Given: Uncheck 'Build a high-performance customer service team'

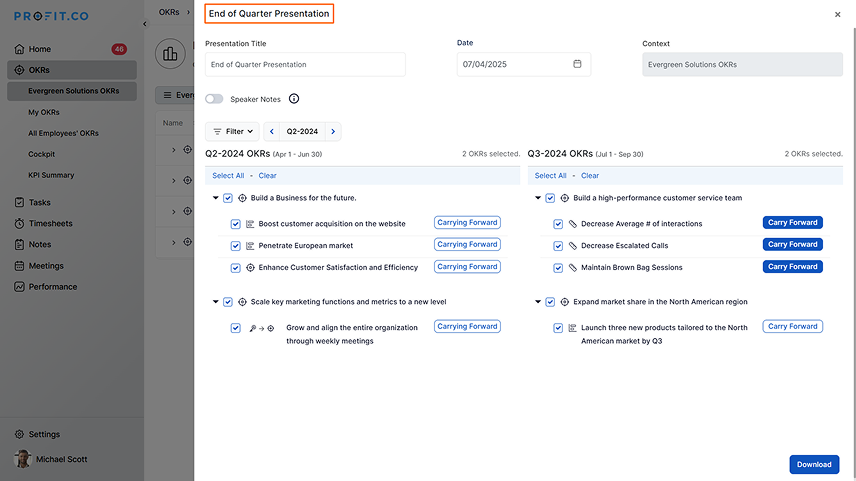Looking at the screenshot, I should click(550, 198).
